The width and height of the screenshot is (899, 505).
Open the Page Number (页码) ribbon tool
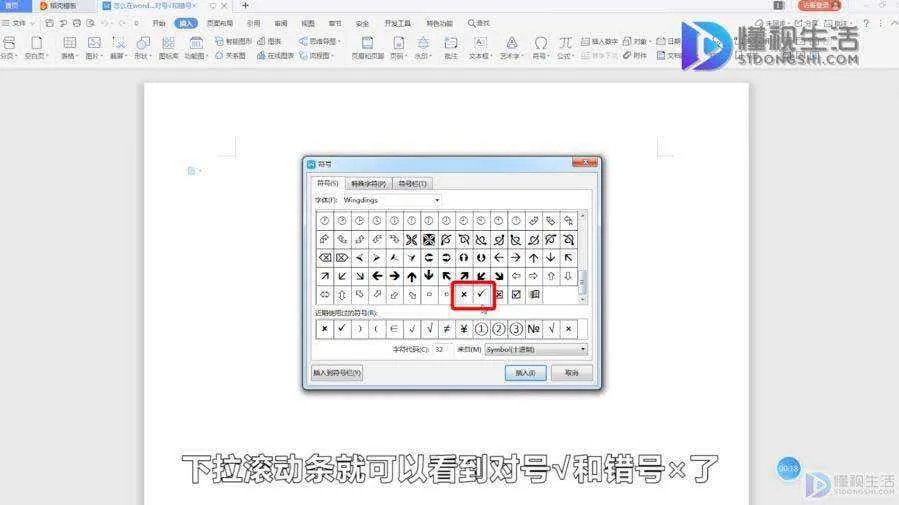398,48
